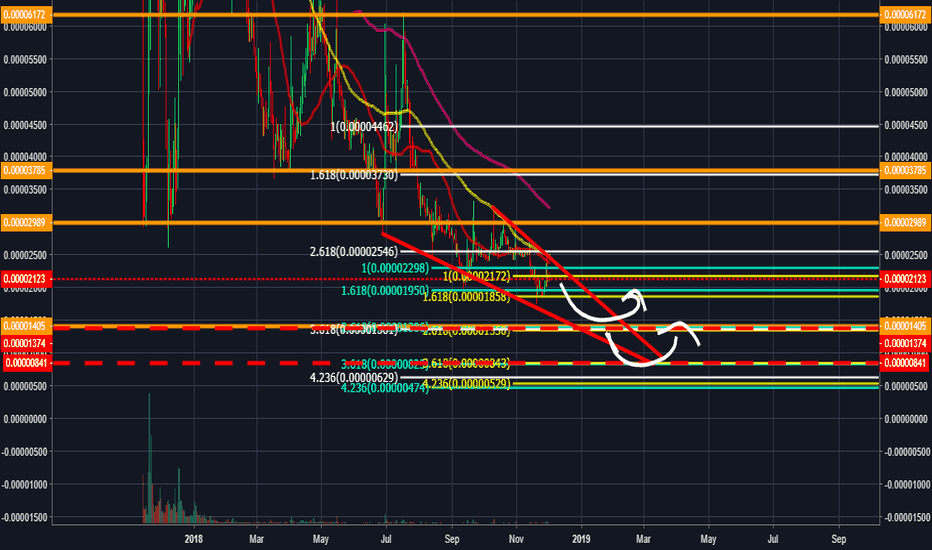Click the orange 0.00002989 label on left axis
Image resolution: width=932 pixels, height=550 pixels.
tap(26, 222)
